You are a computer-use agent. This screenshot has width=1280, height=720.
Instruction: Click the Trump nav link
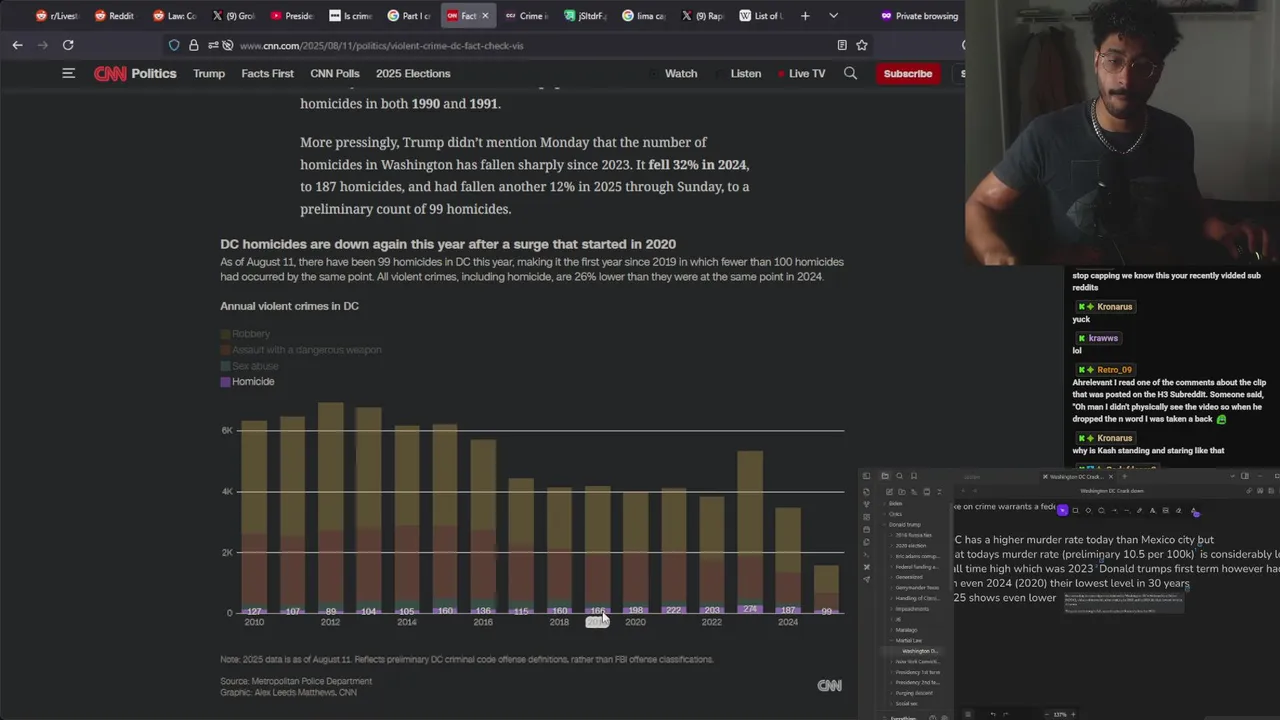[x=209, y=73]
